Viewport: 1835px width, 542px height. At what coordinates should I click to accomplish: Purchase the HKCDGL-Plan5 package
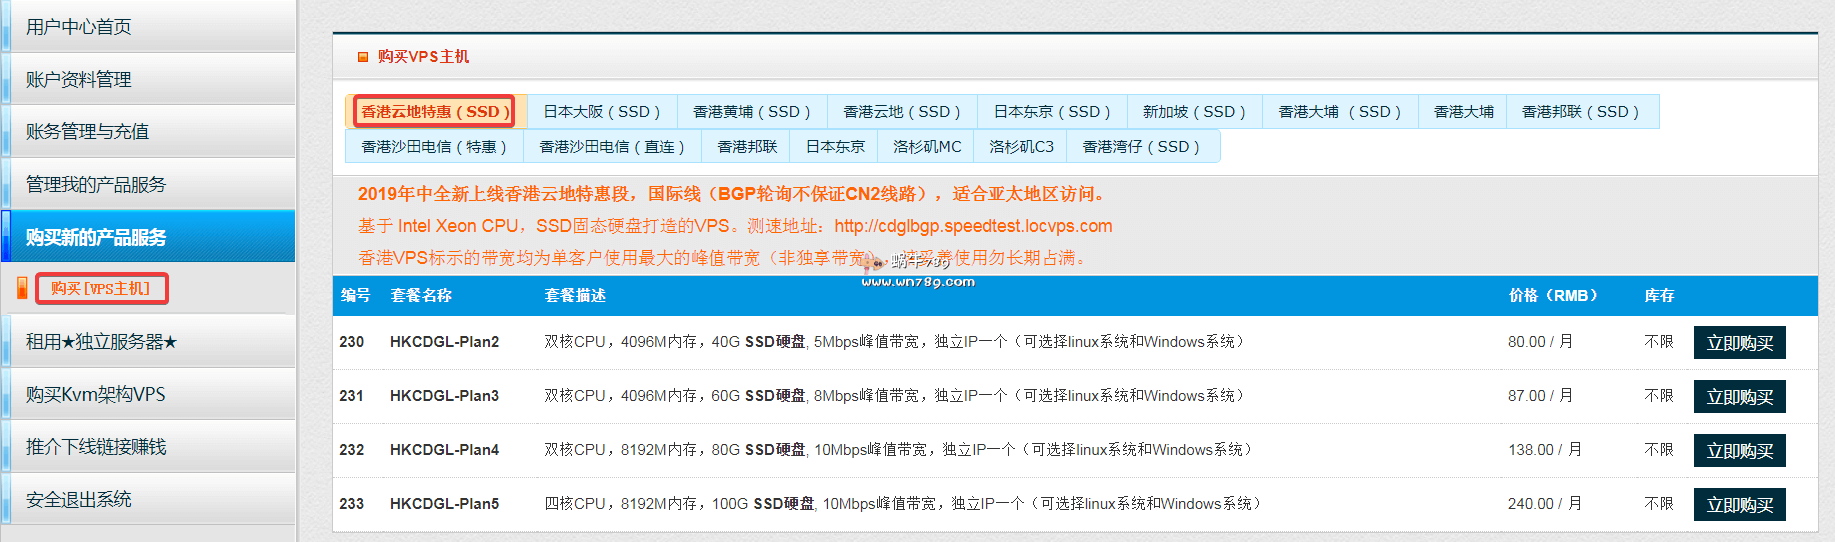point(1739,505)
